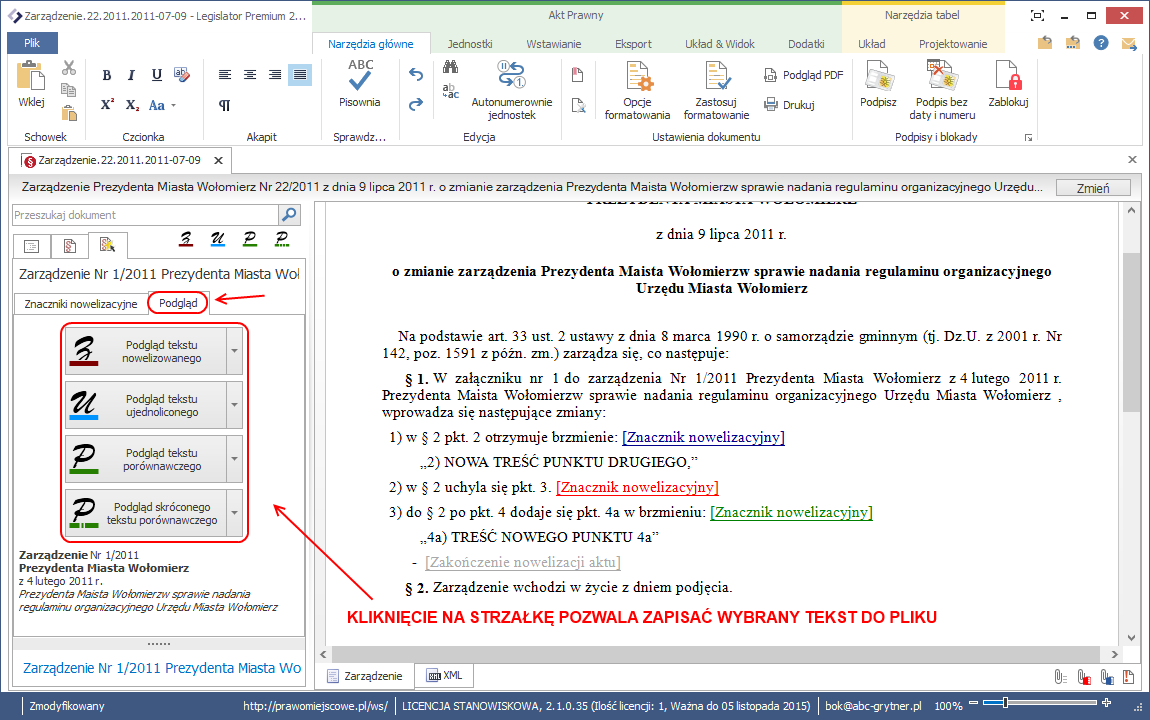Switch to the Zarządzenie view tab
Image resolution: width=1150 pixels, height=720 pixels.
pyautogui.click(x=365, y=675)
